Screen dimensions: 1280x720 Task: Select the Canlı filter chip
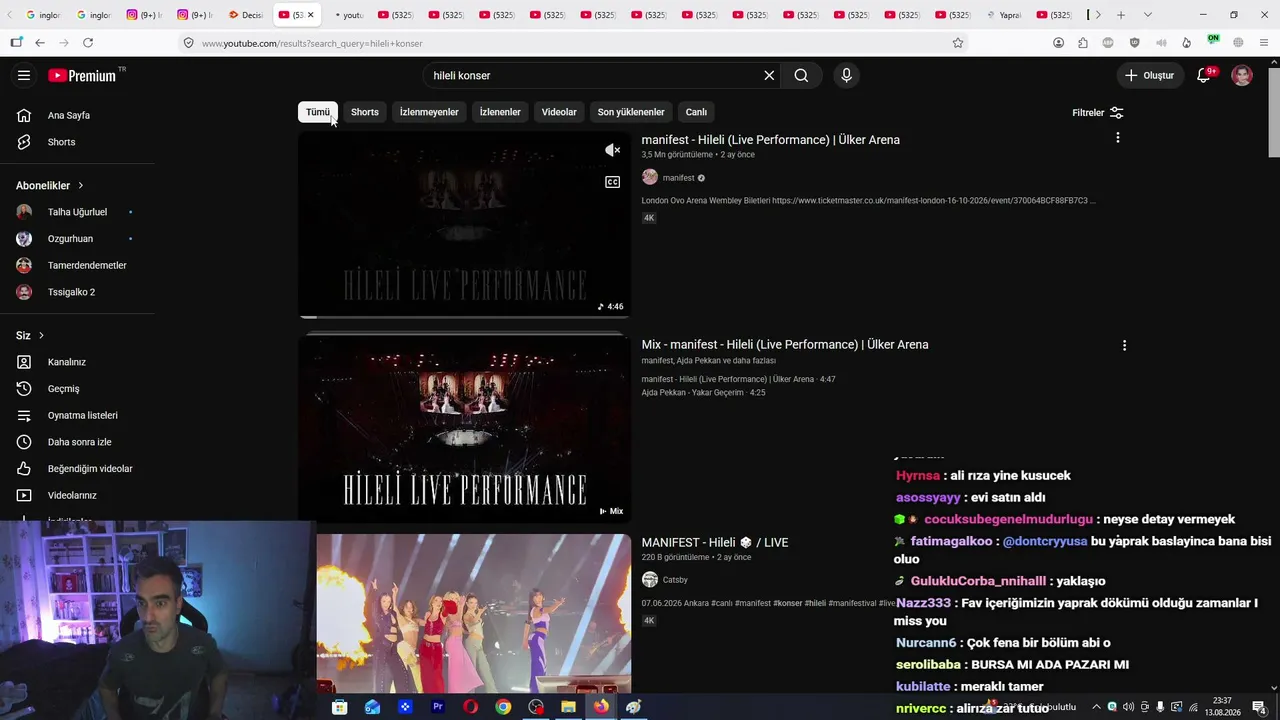click(x=696, y=112)
